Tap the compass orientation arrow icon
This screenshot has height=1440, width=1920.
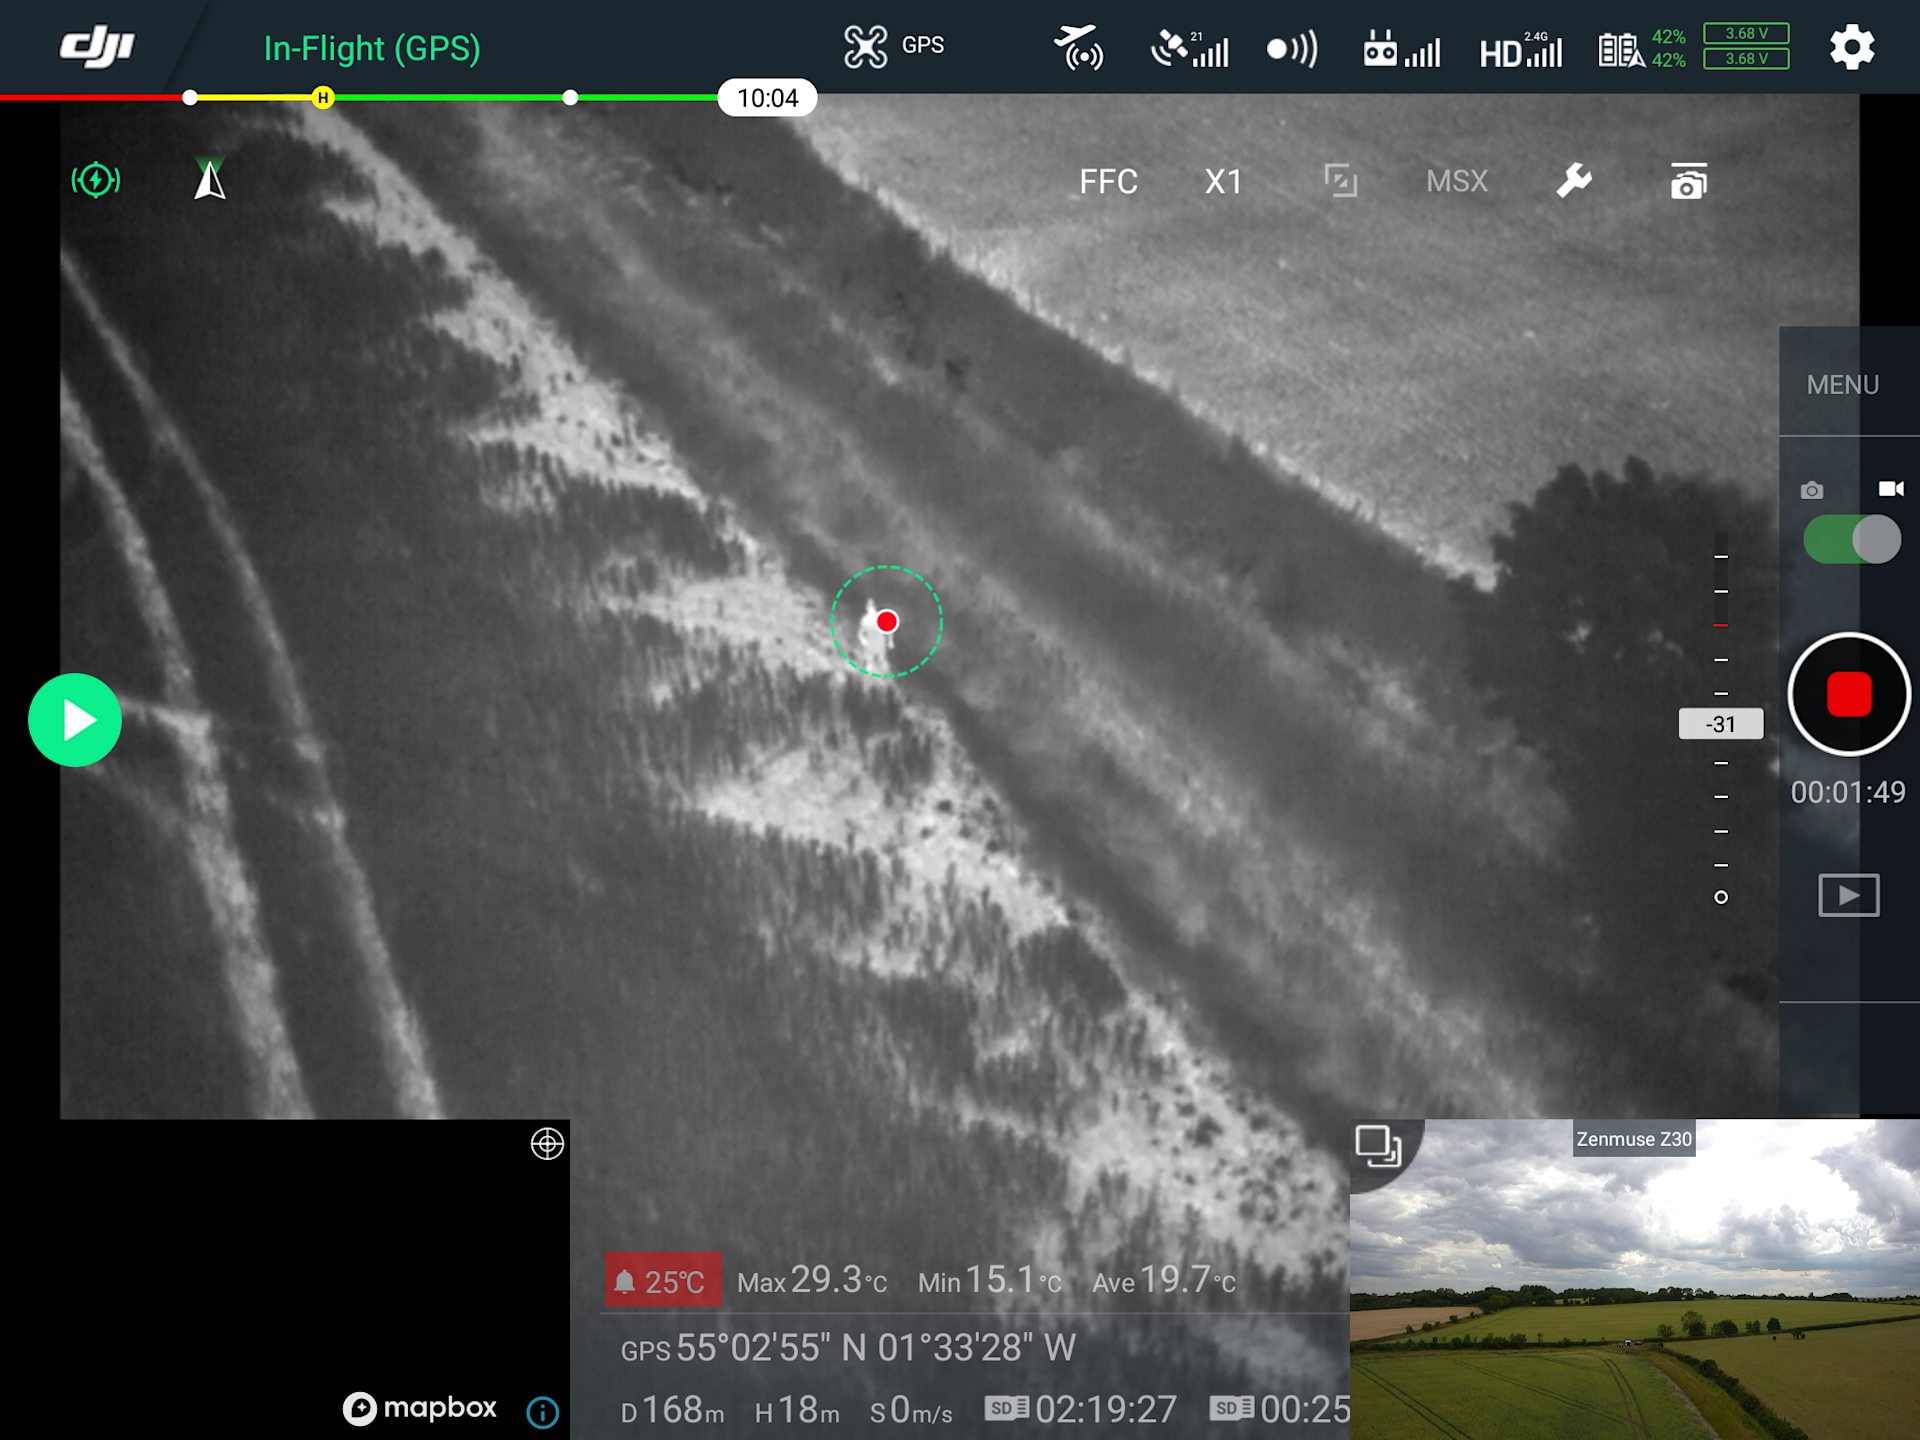[x=210, y=180]
